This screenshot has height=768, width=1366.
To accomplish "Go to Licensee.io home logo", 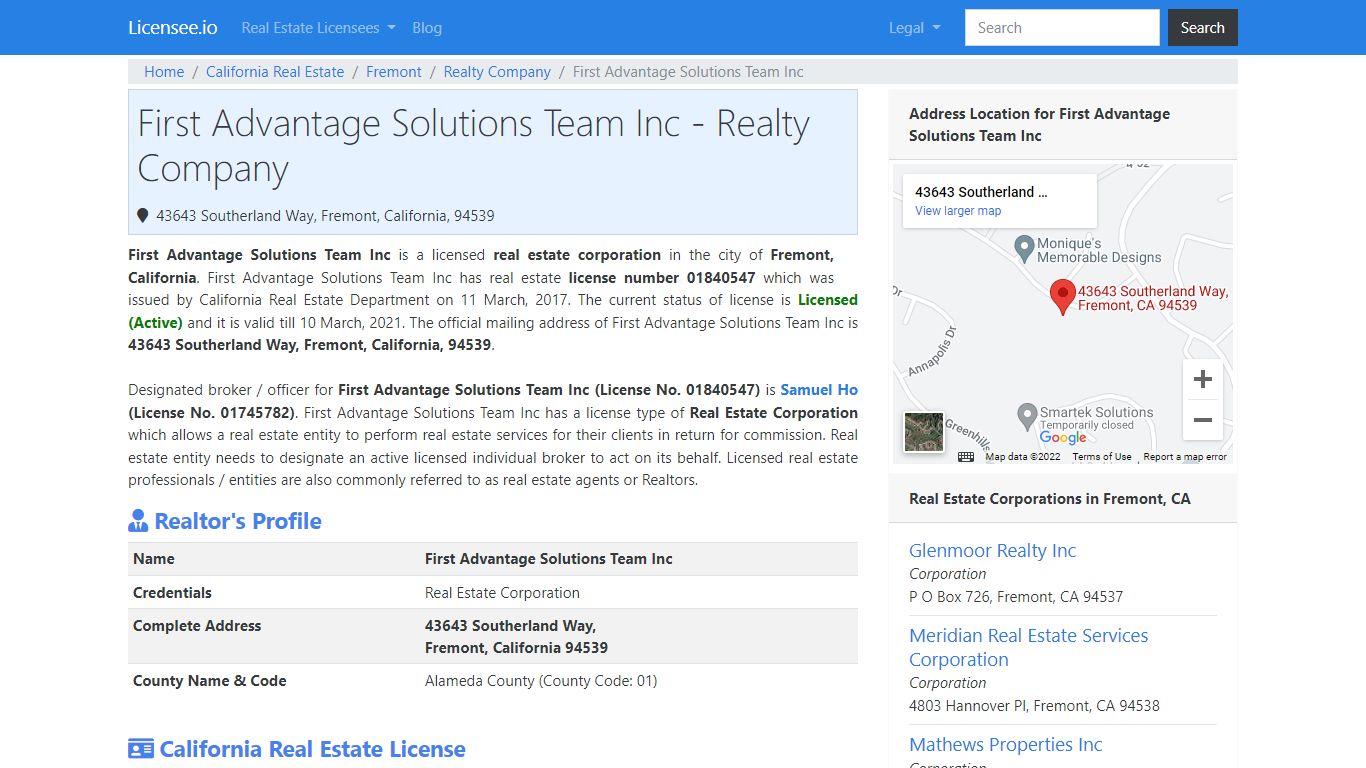I will [173, 28].
